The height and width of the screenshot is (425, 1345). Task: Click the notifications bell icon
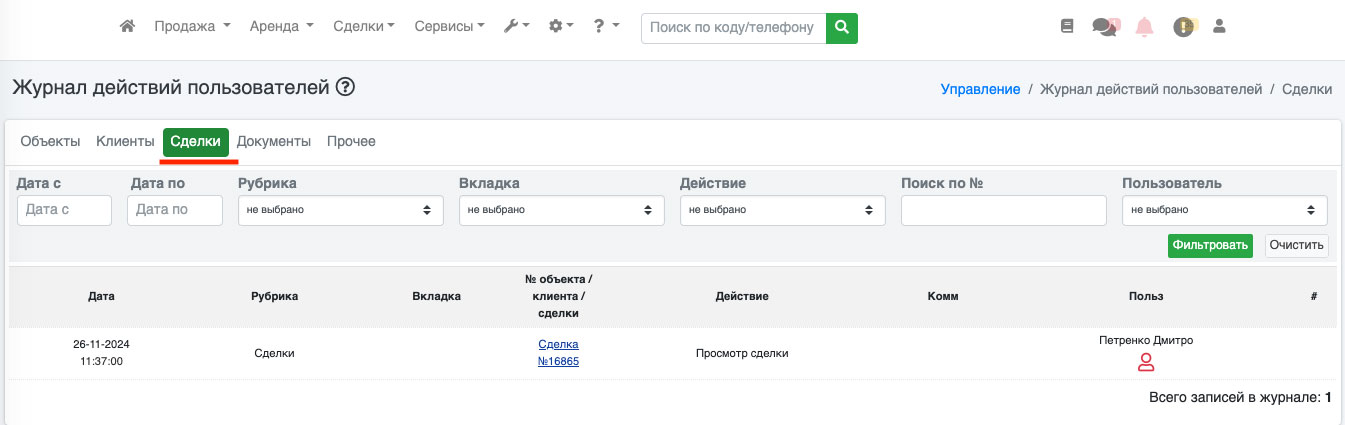click(1145, 27)
